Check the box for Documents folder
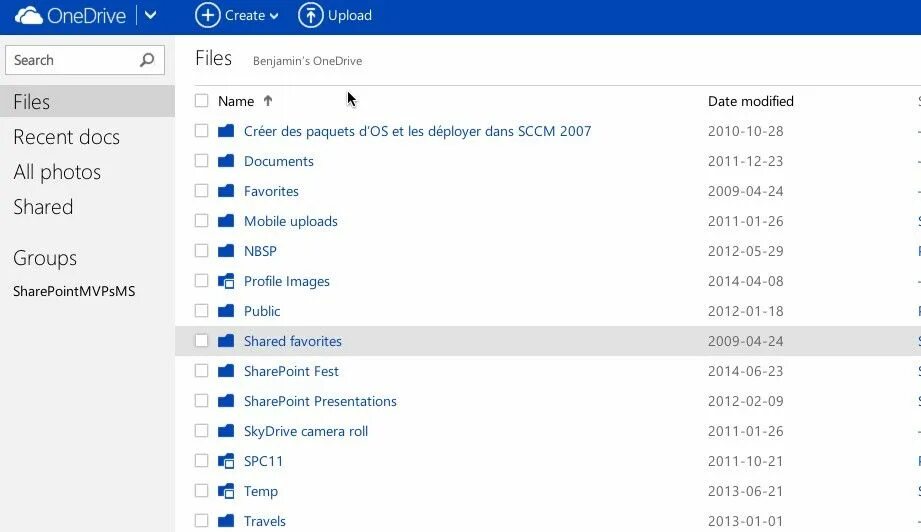Viewport: 921px width, 532px height. click(x=201, y=160)
